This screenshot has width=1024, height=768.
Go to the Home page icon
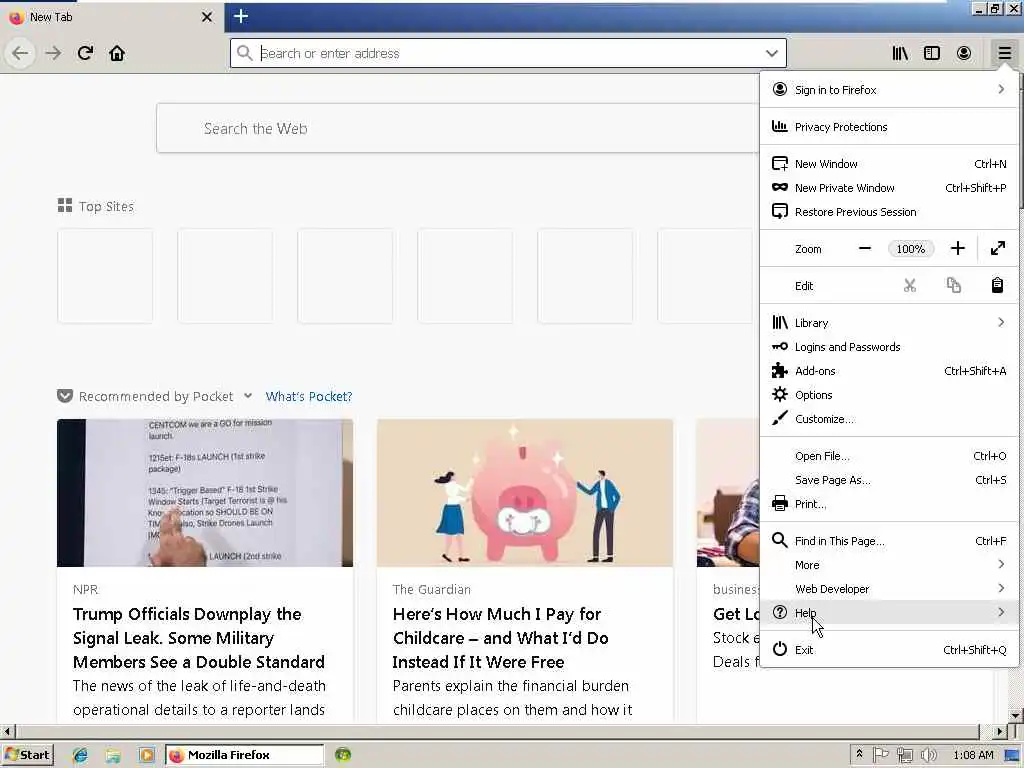[x=117, y=53]
